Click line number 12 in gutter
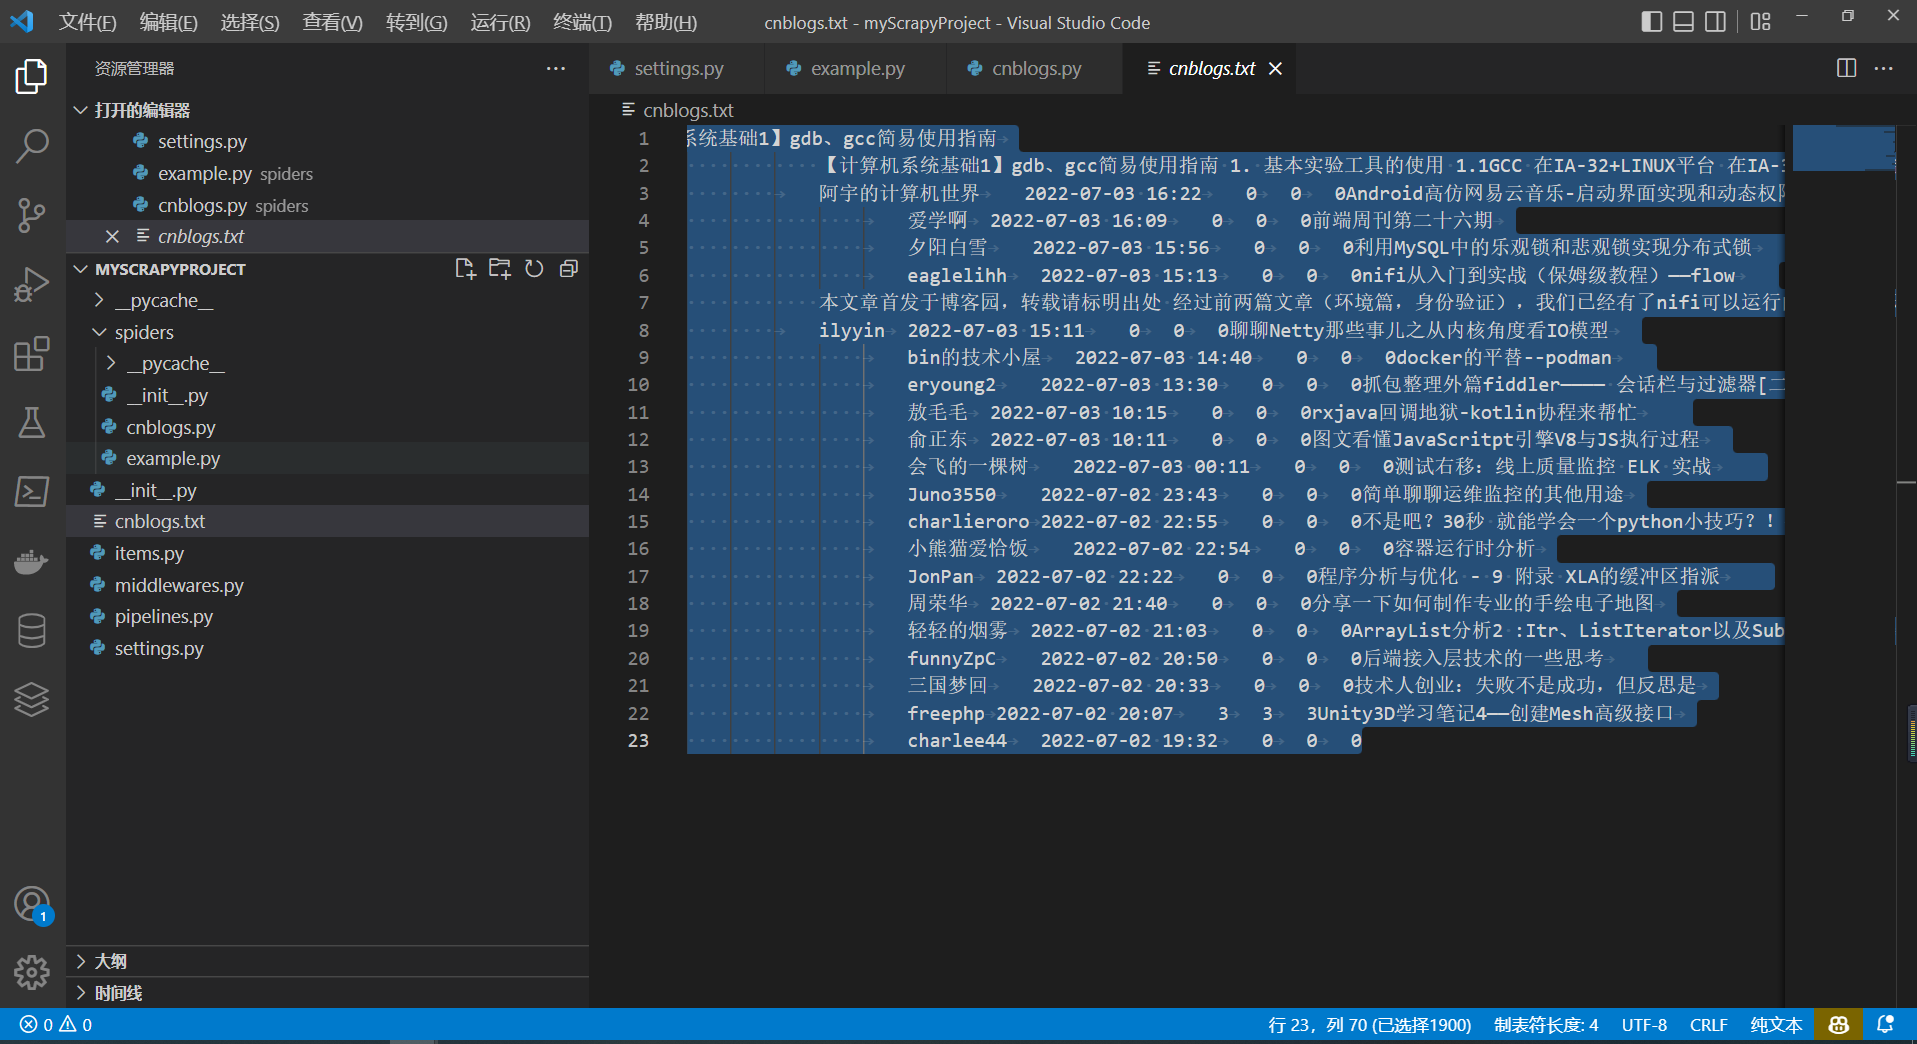The height and width of the screenshot is (1044, 1917). 638,440
